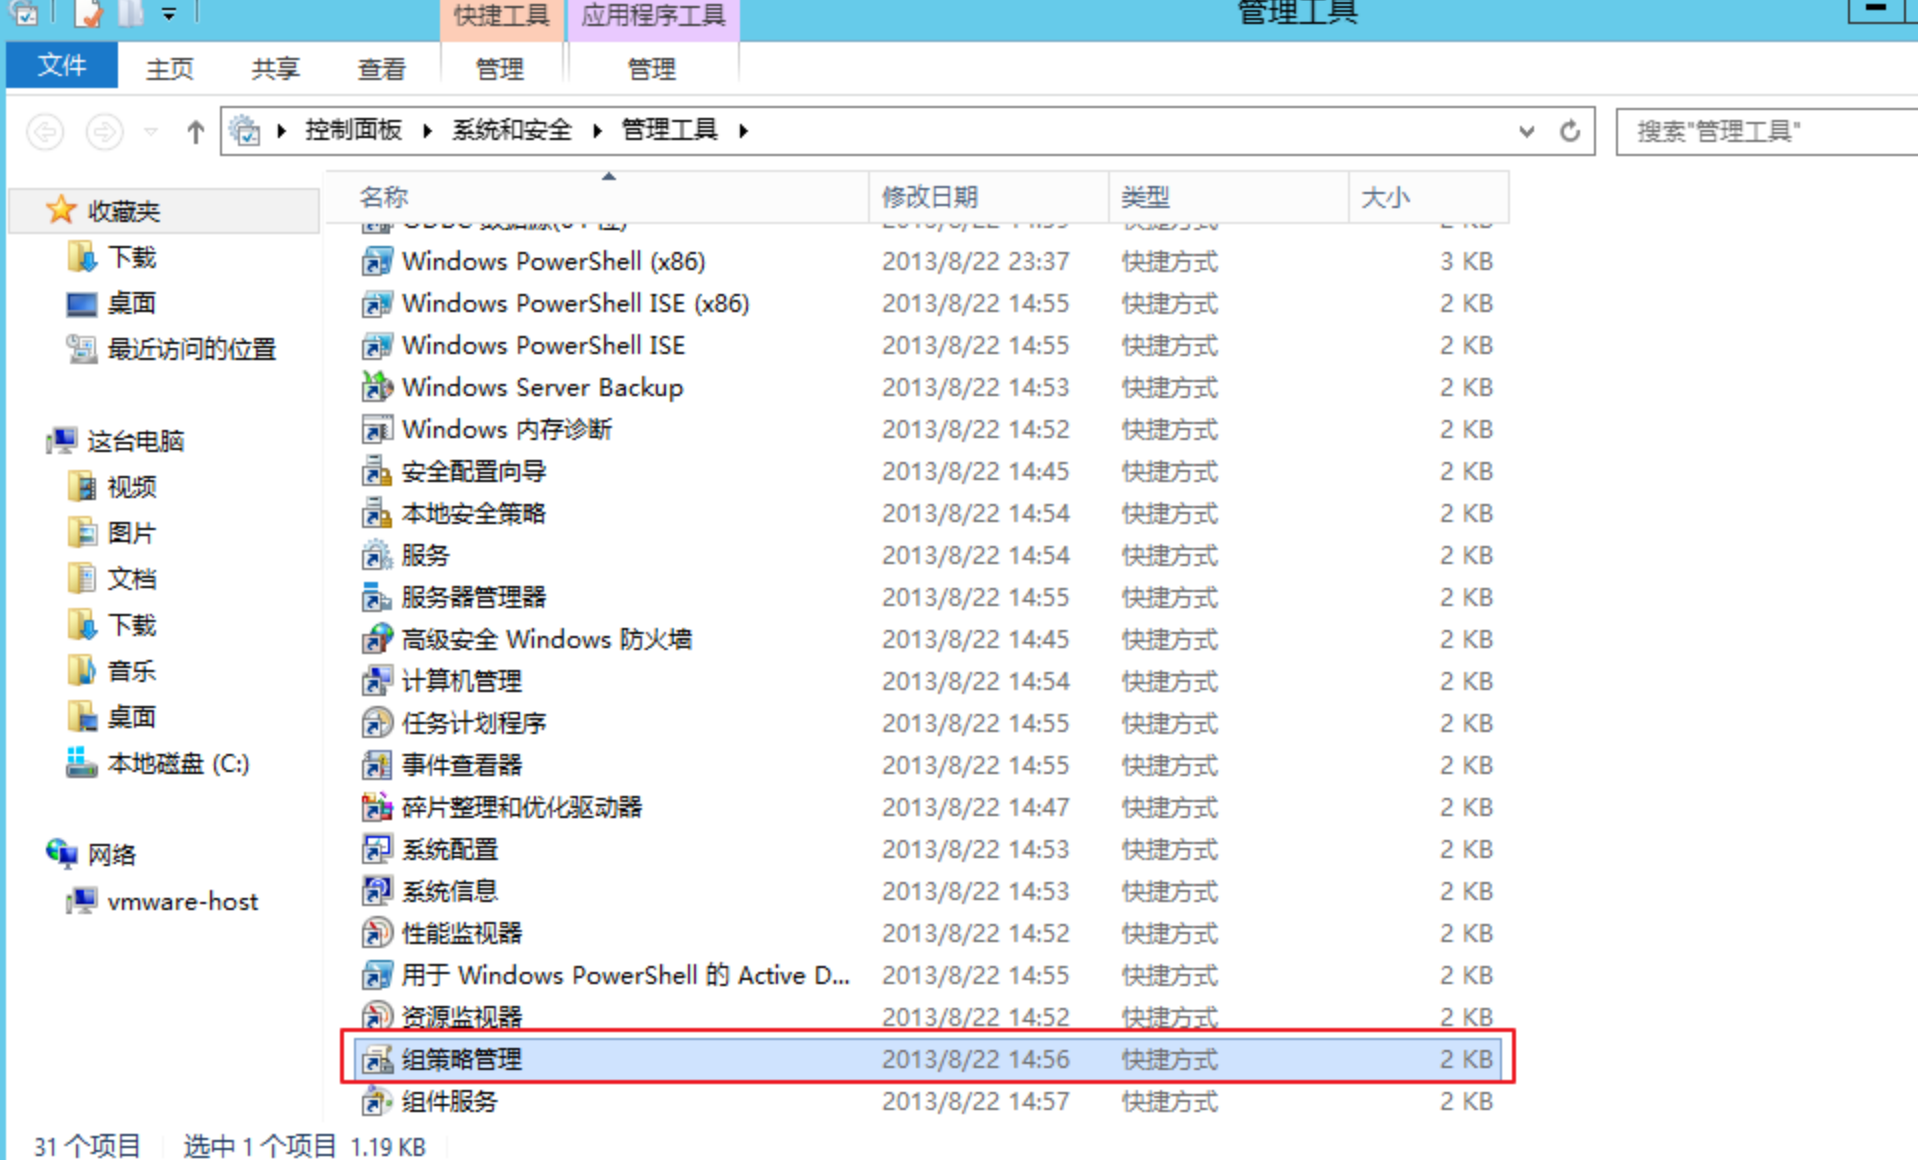Sort by the 修改日期 column header
Viewport: 1918px width, 1160px height.
(x=989, y=197)
